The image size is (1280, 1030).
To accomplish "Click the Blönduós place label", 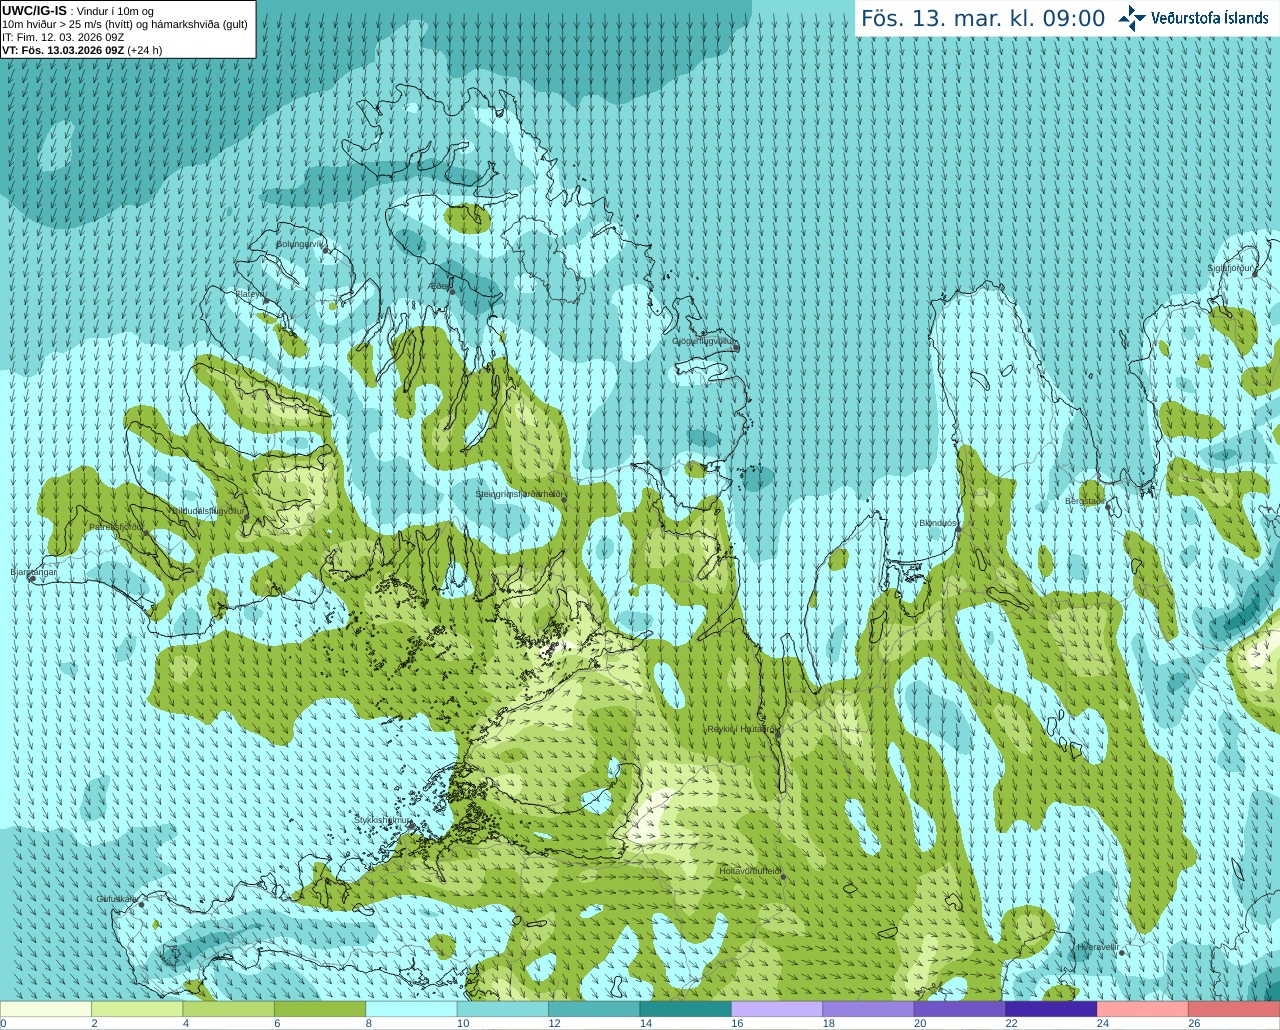I will (x=938, y=523).
